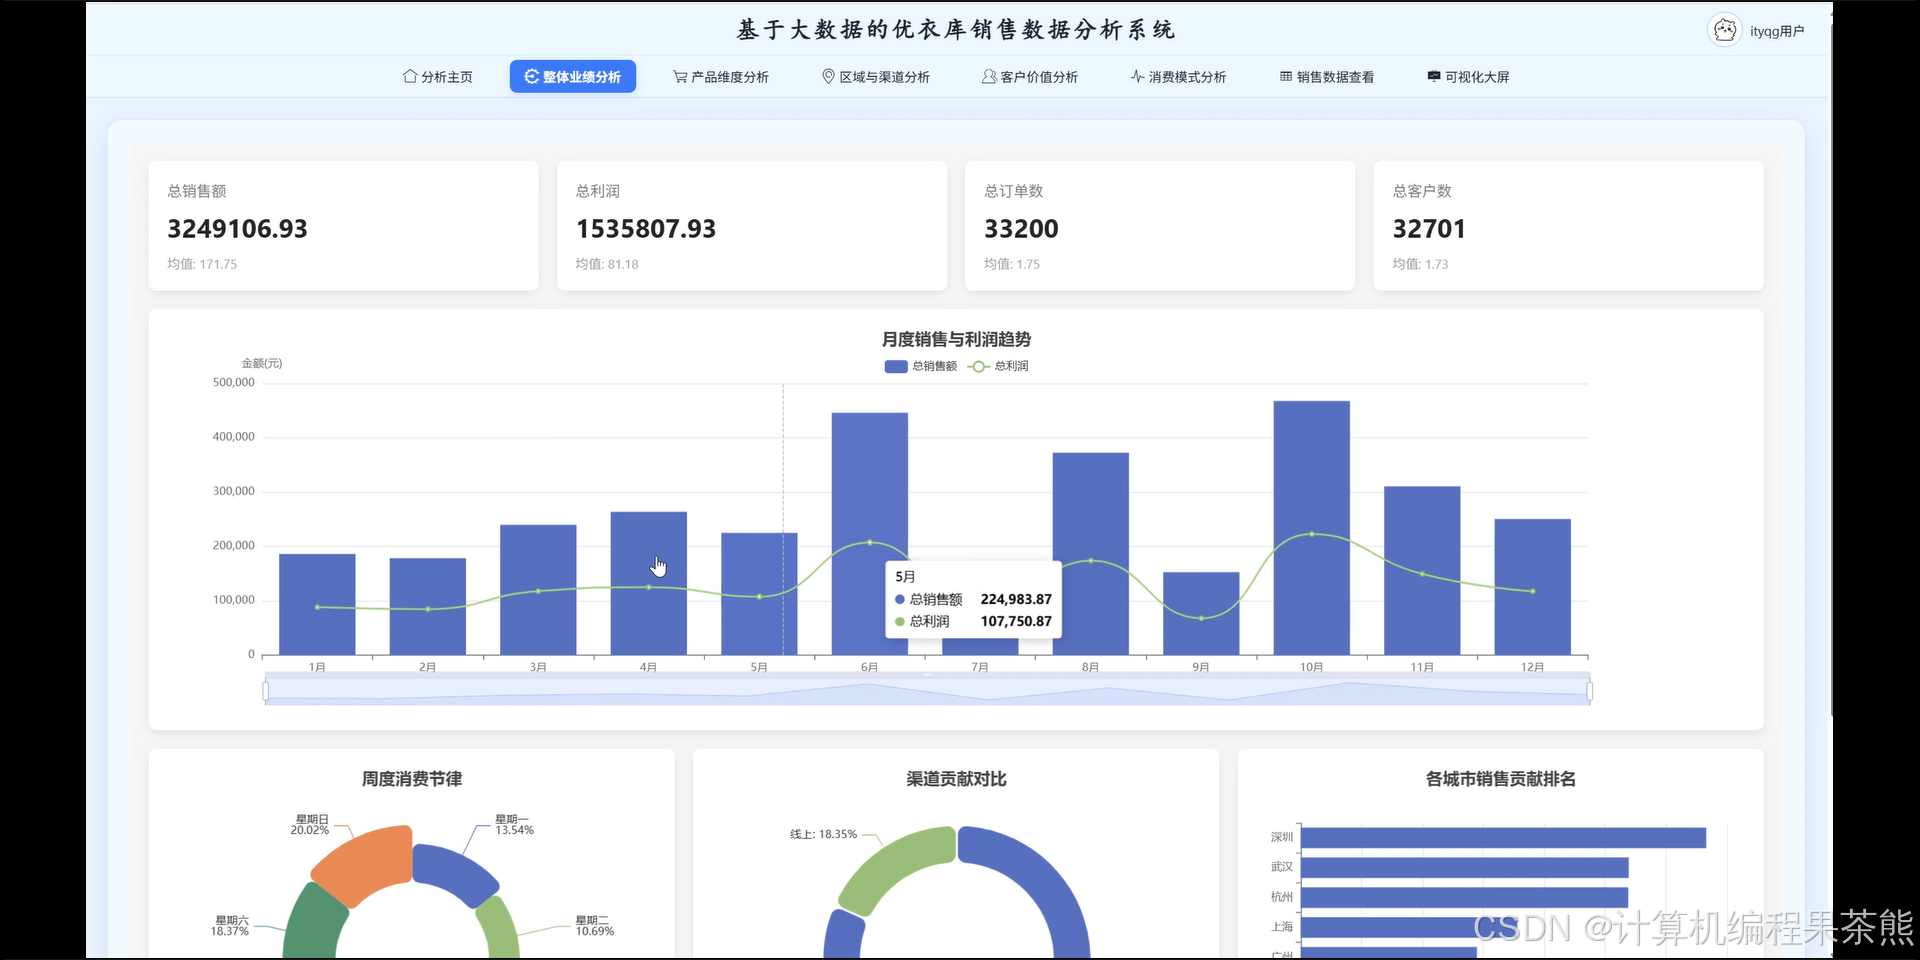
Task: Click the icon beside 整体业绩分析
Action: click(531, 76)
